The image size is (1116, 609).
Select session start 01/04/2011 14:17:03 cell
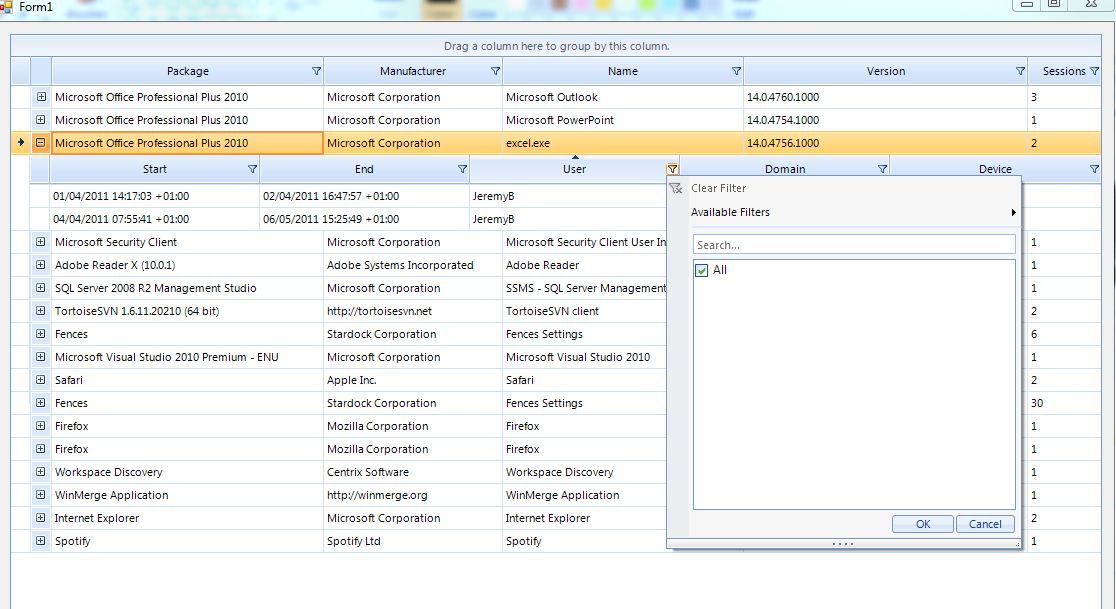pyautogui.click(x=154, y=196)
